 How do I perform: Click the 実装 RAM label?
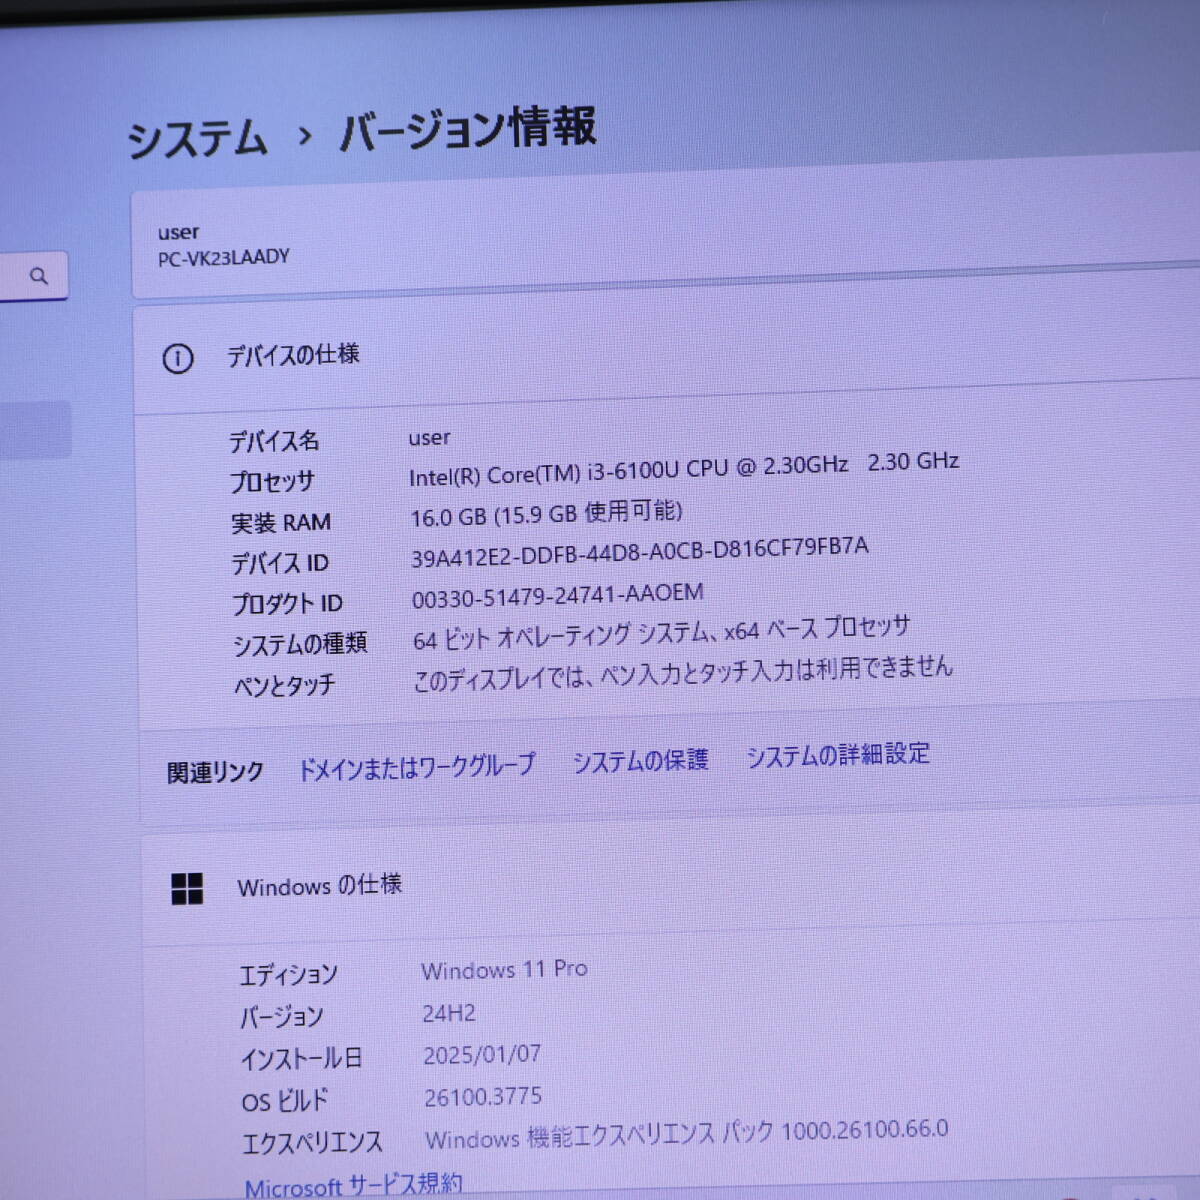(x=281, y=522)
